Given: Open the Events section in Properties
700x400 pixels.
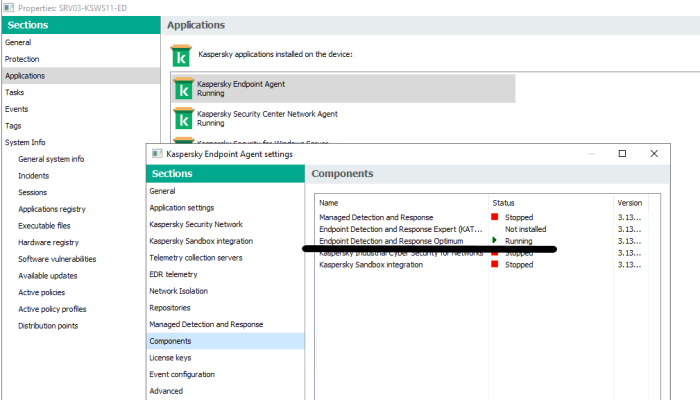Looking at the screenshot, I should 81,109.
